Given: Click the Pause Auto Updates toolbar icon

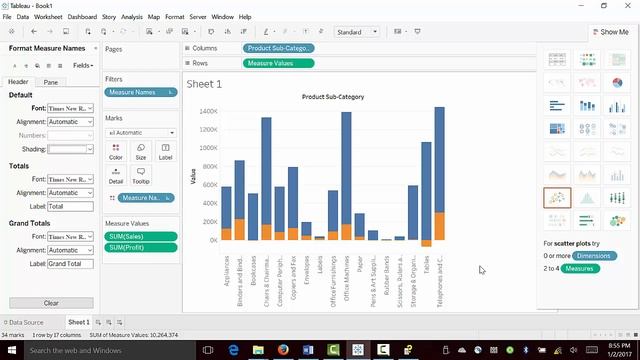Looking at the screenshot, I should [104, 31].
